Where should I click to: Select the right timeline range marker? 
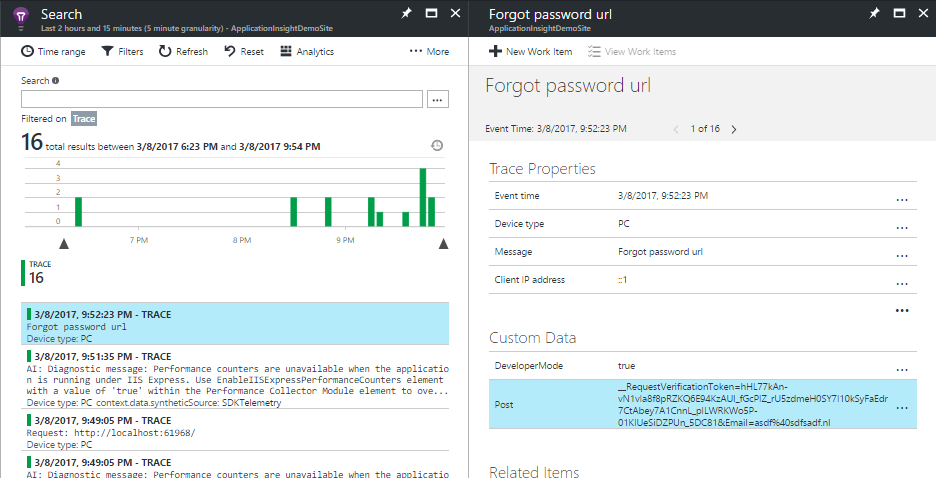pyautogui.click(x=444, y=243)
